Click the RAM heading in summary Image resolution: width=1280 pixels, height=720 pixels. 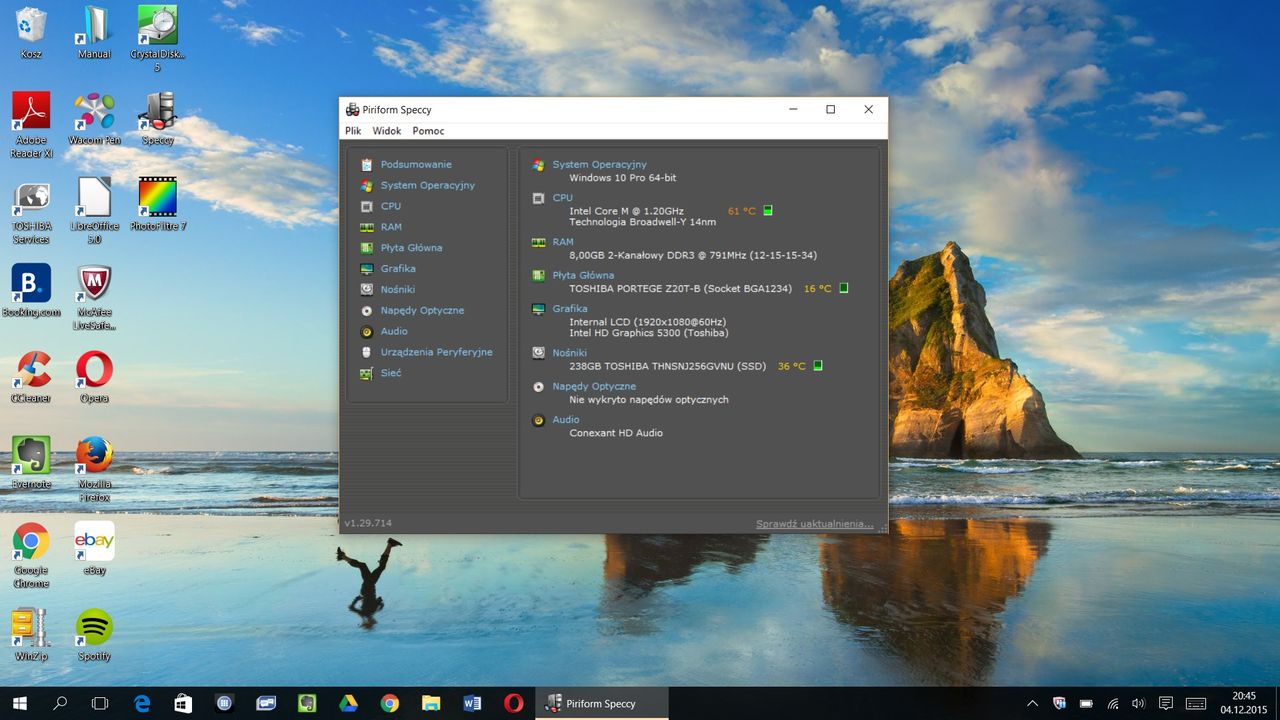click(563, 242)
